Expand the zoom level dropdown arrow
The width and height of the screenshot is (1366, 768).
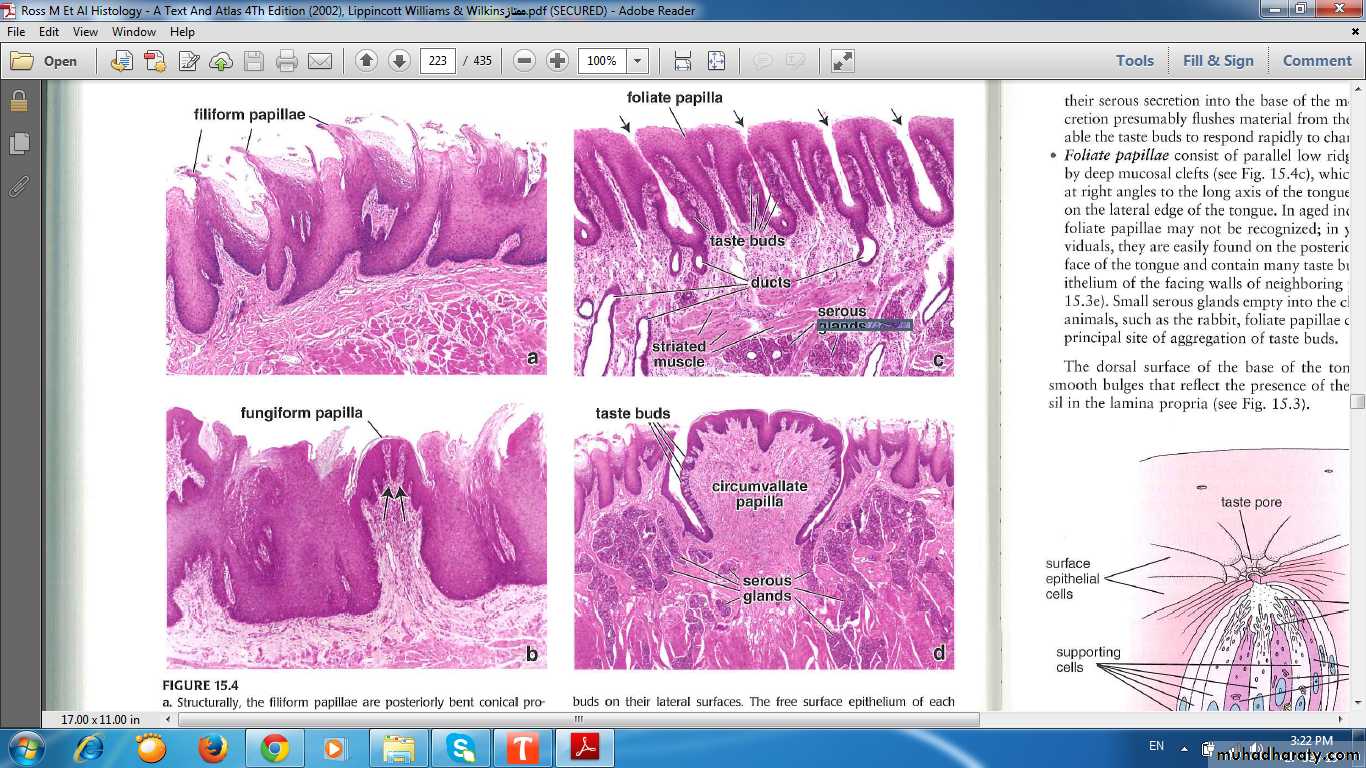point(637,61)
